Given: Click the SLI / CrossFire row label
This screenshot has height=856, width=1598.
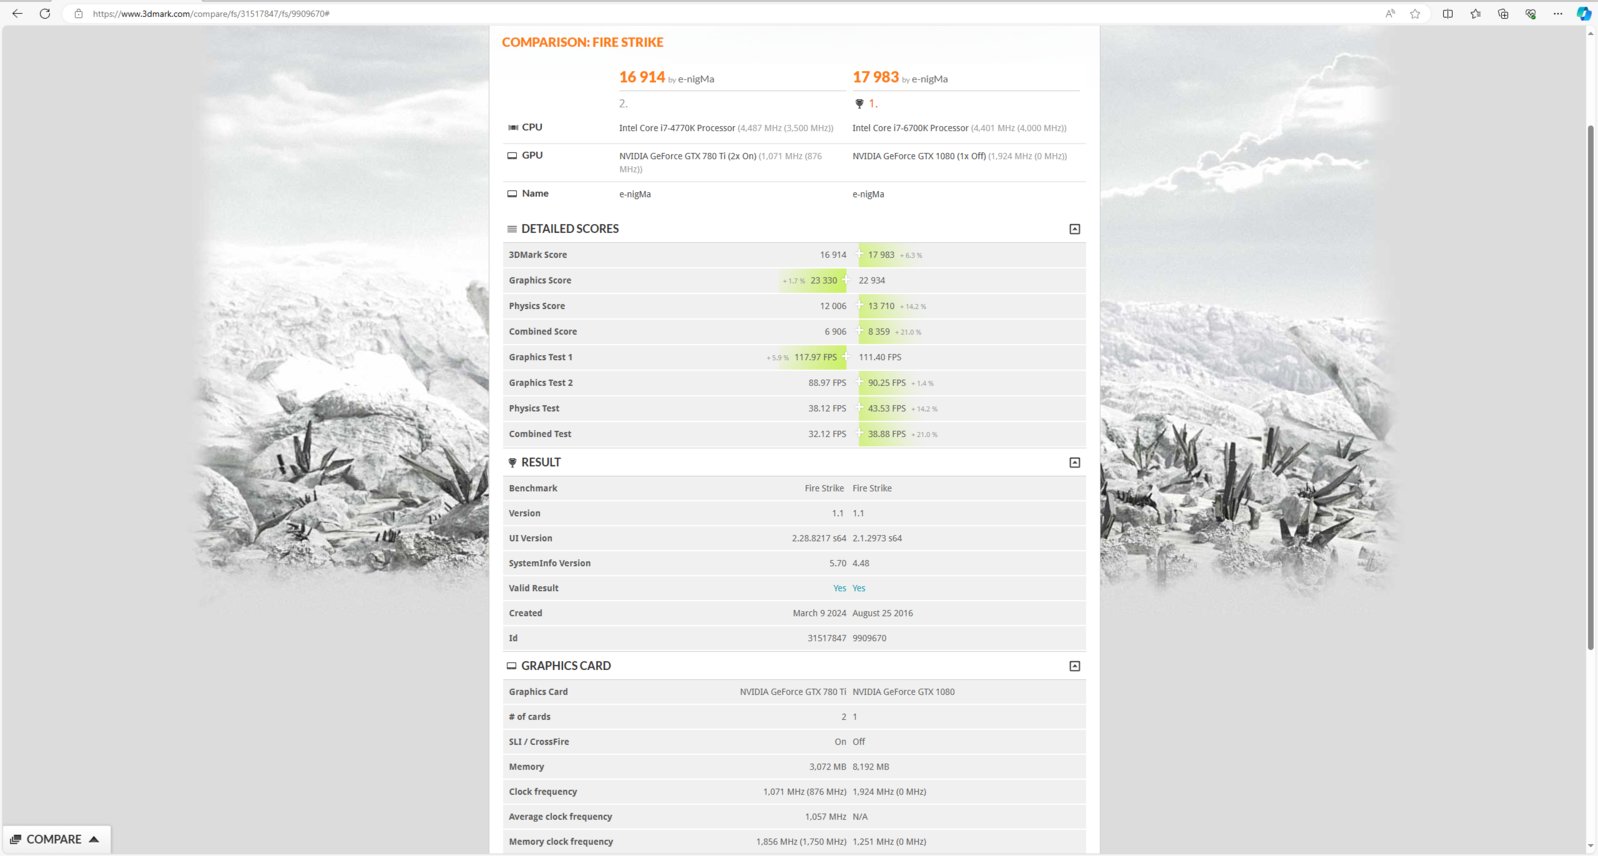Looking at the screenshot, I should click(x=539, y=742).
